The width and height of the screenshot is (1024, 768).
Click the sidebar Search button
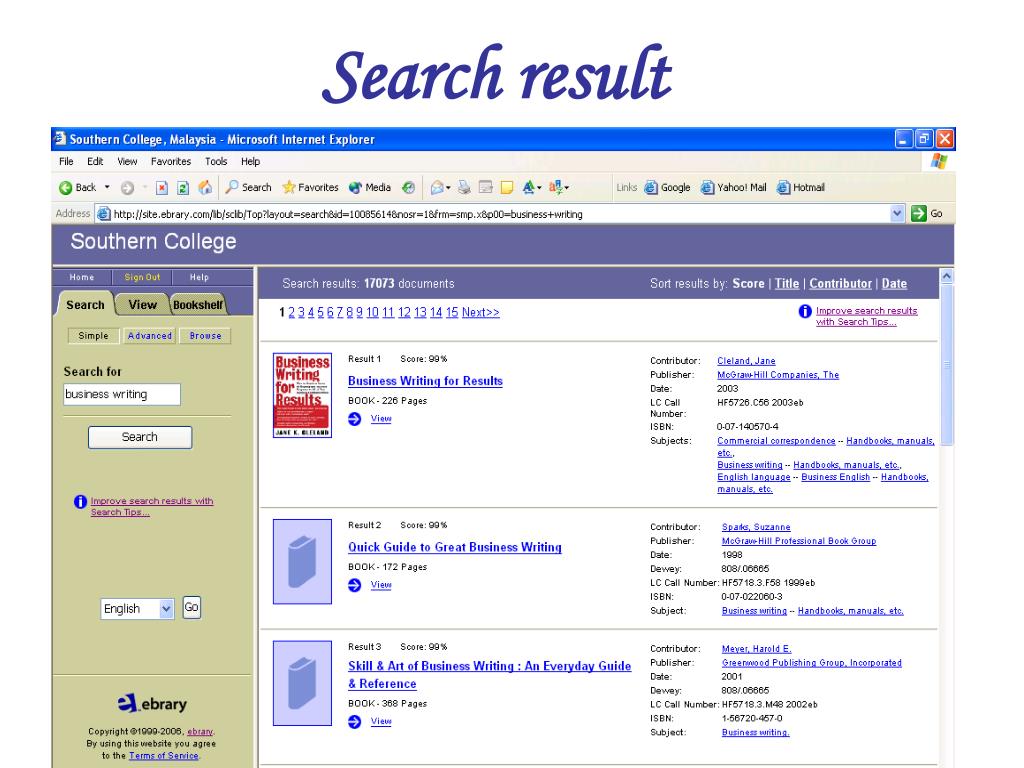pyautogui.click(x=140, y=437)
